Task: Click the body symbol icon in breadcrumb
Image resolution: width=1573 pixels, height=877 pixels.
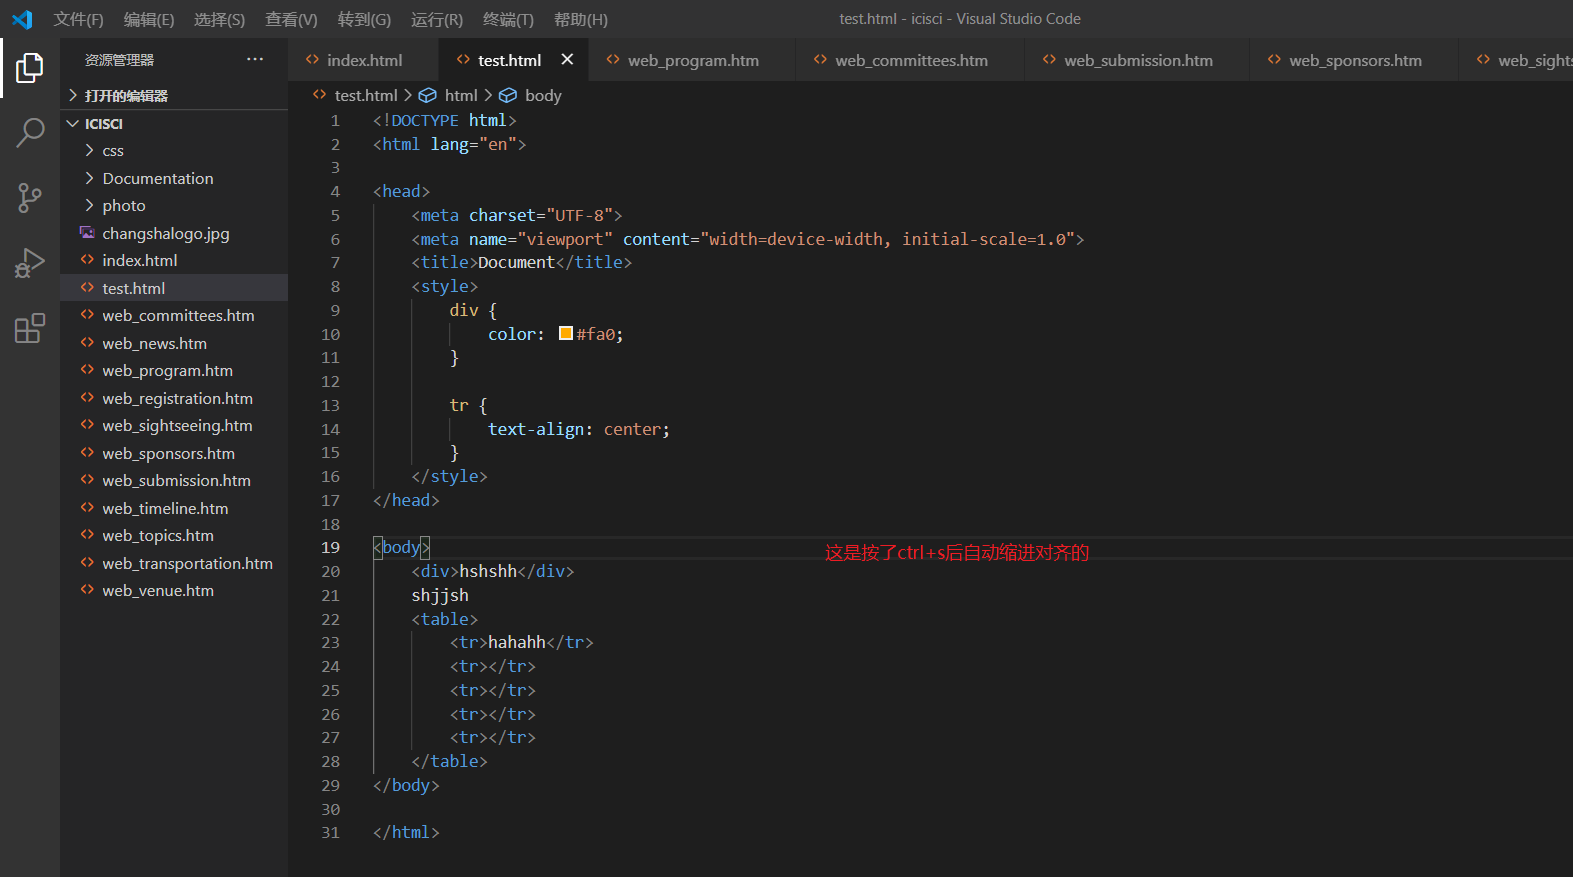Action: point(508,95)
